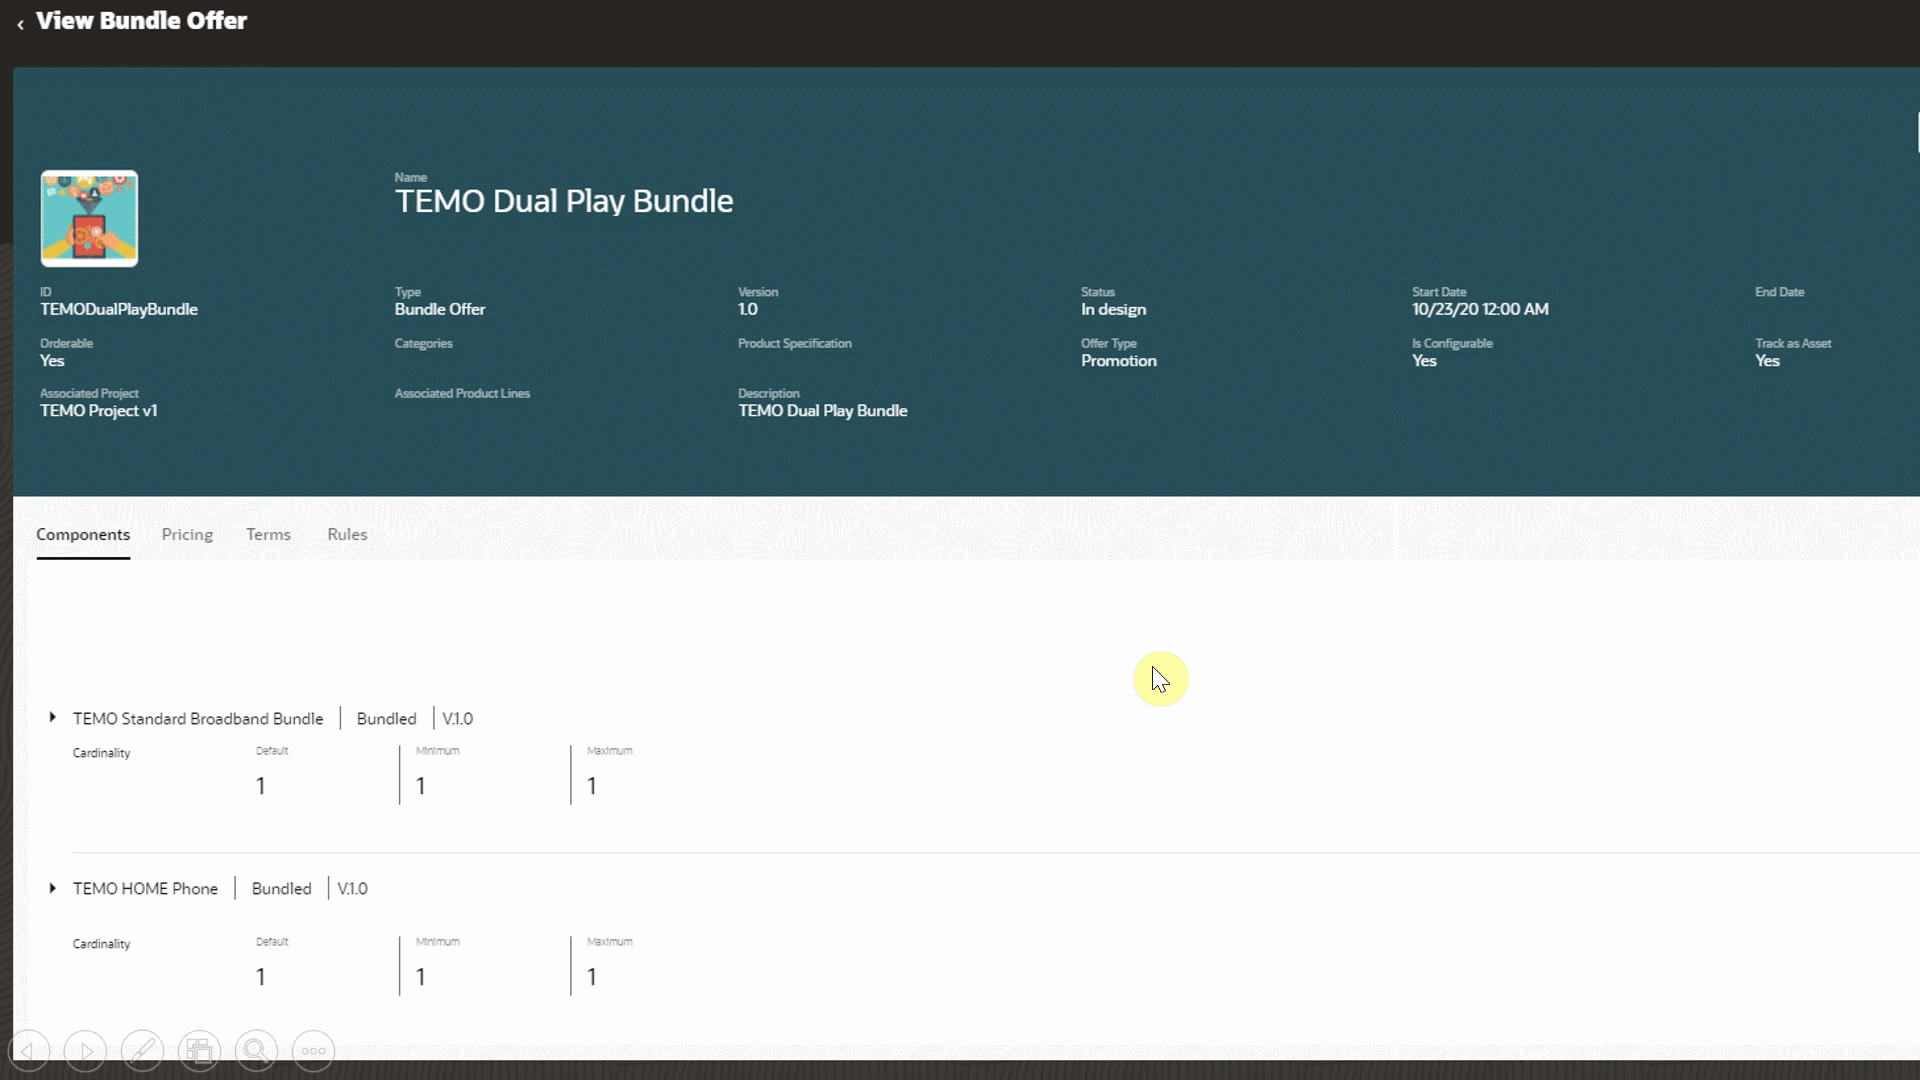Open the more options ellipsis icon
The height and width of the screenshot is (1080, 1920).
click(313, 1051)
